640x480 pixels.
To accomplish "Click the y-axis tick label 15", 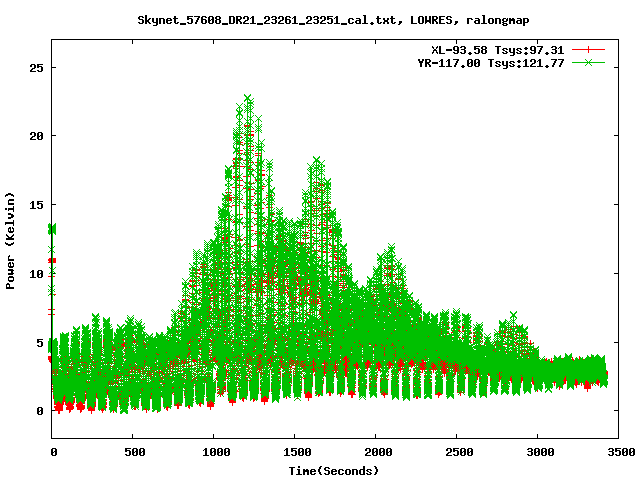I will pos(36,205).
